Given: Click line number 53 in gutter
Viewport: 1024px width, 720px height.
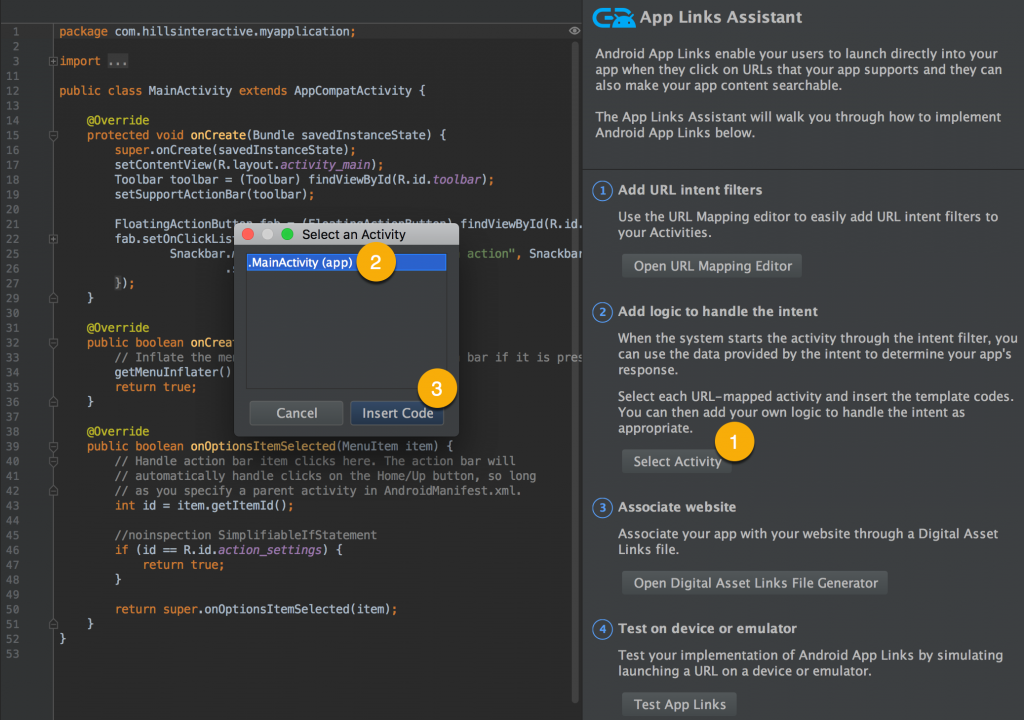Looking at the screenshot, I should click(12, 654).
